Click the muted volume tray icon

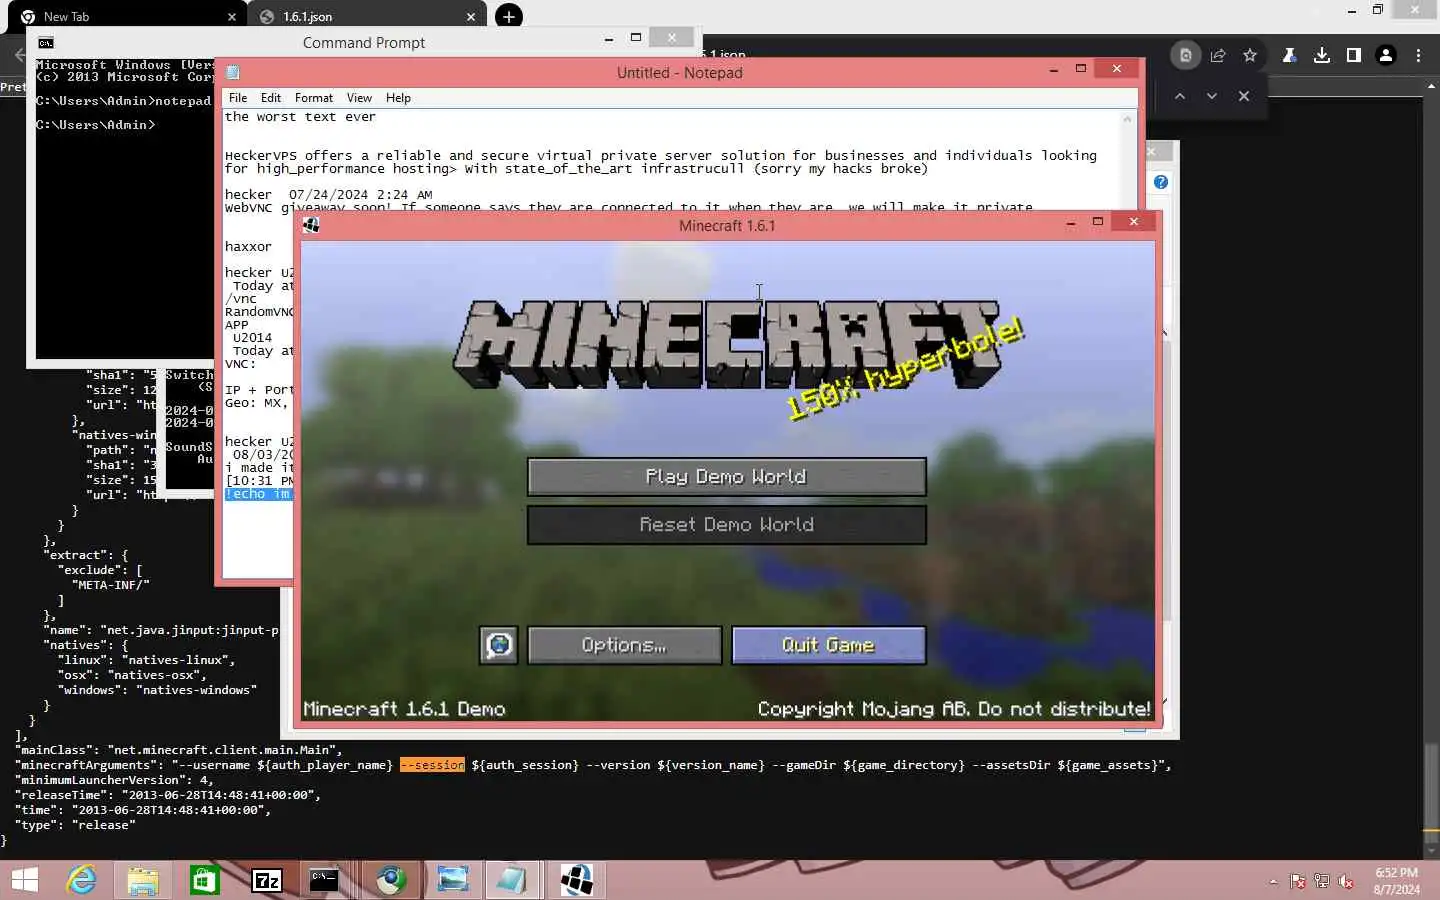coord(1346,882)
